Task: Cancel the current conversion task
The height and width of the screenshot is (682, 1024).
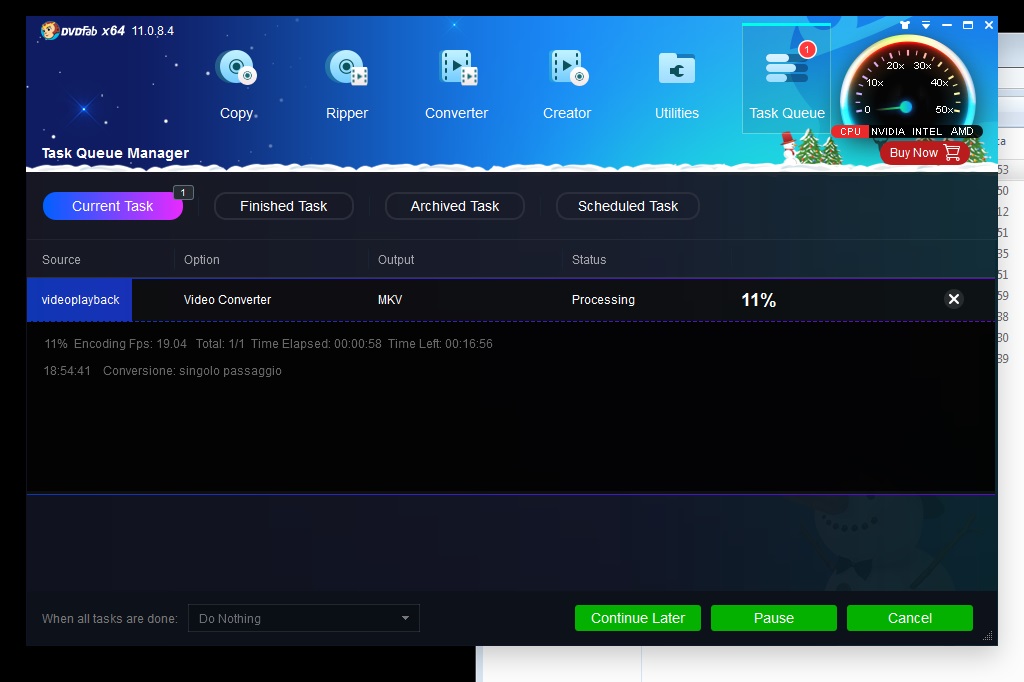Action: tap(910, 618)
